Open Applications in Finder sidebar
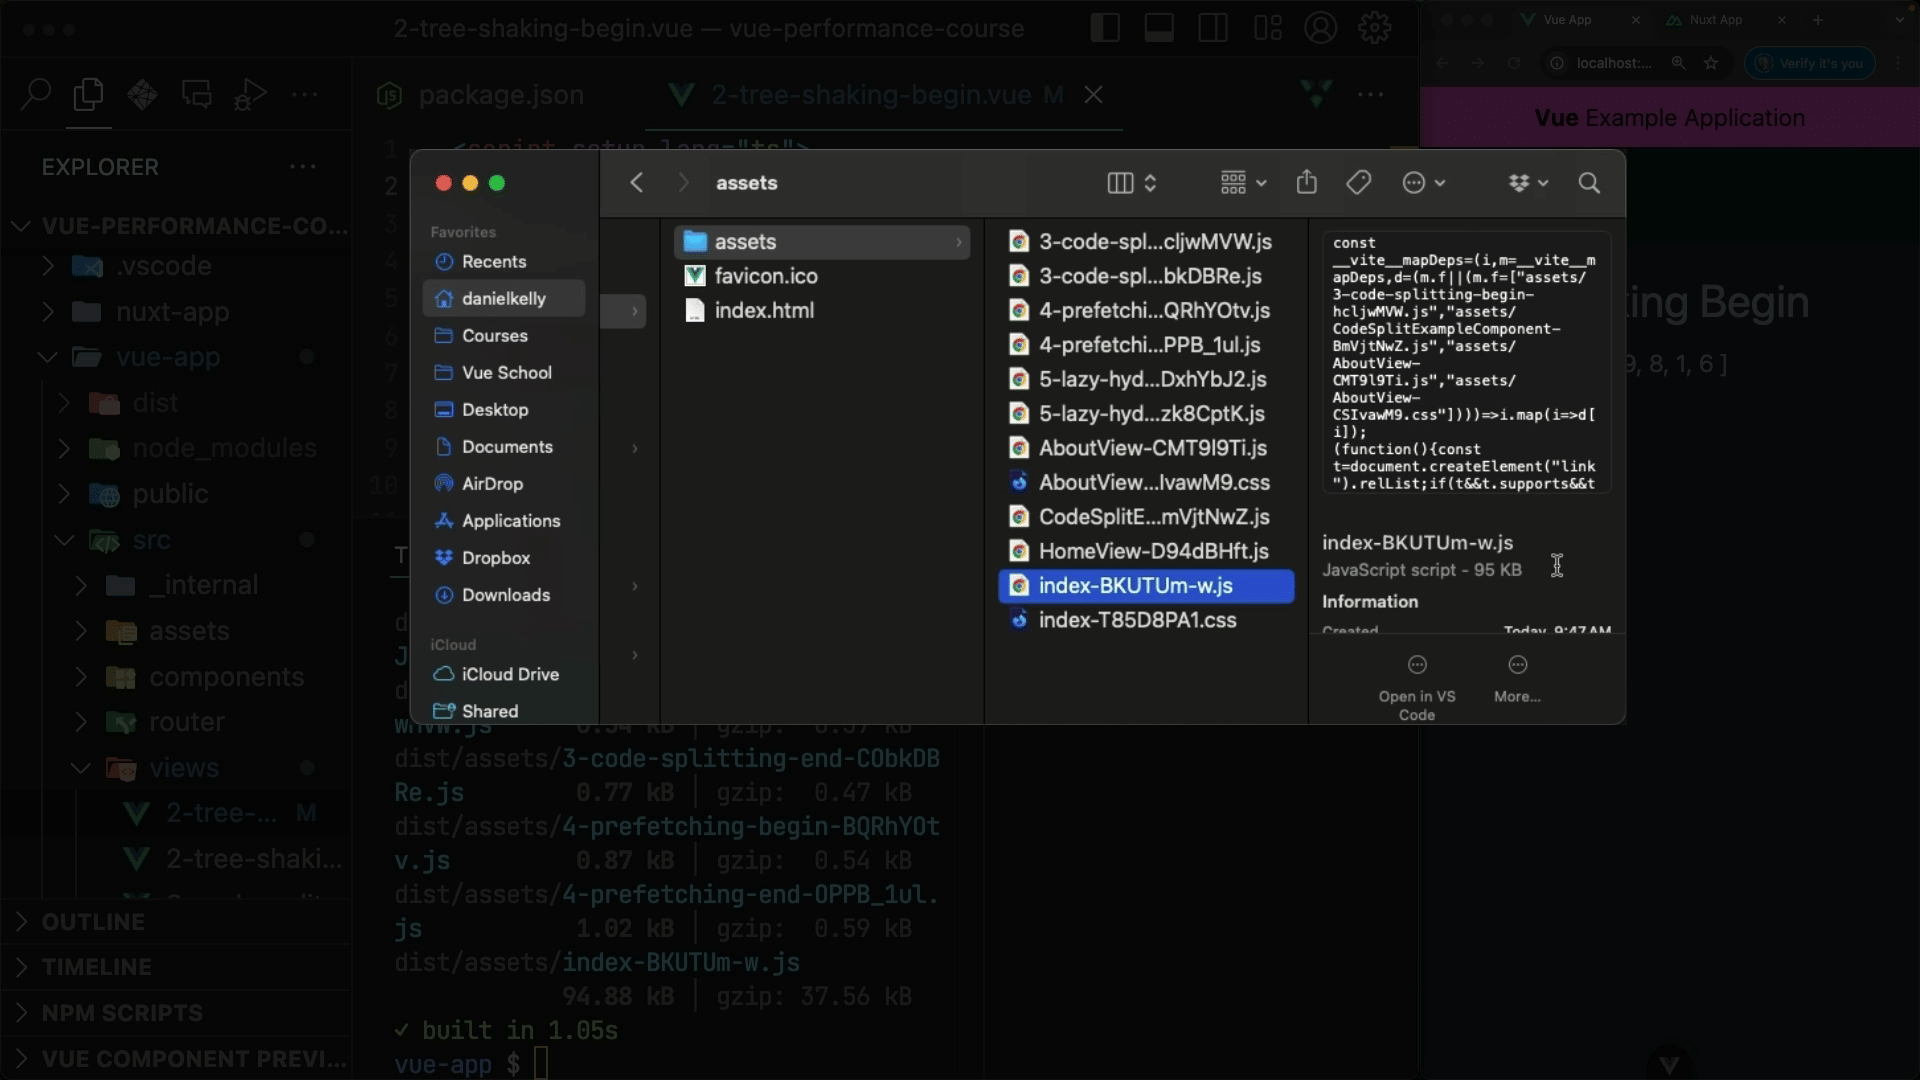1920x1080 pixels. pyautogui.click(x=503, y=520)
